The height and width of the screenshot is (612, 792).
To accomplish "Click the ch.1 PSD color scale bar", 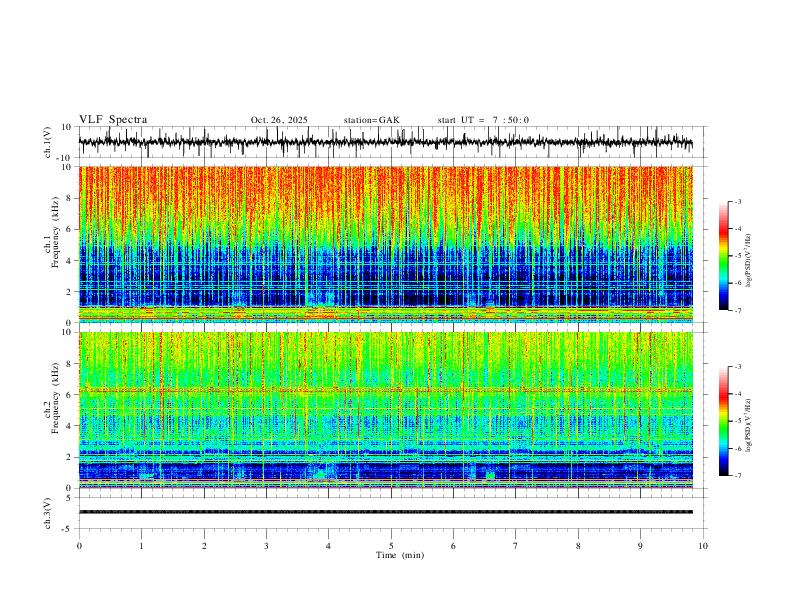I will (x=723, y=256).
